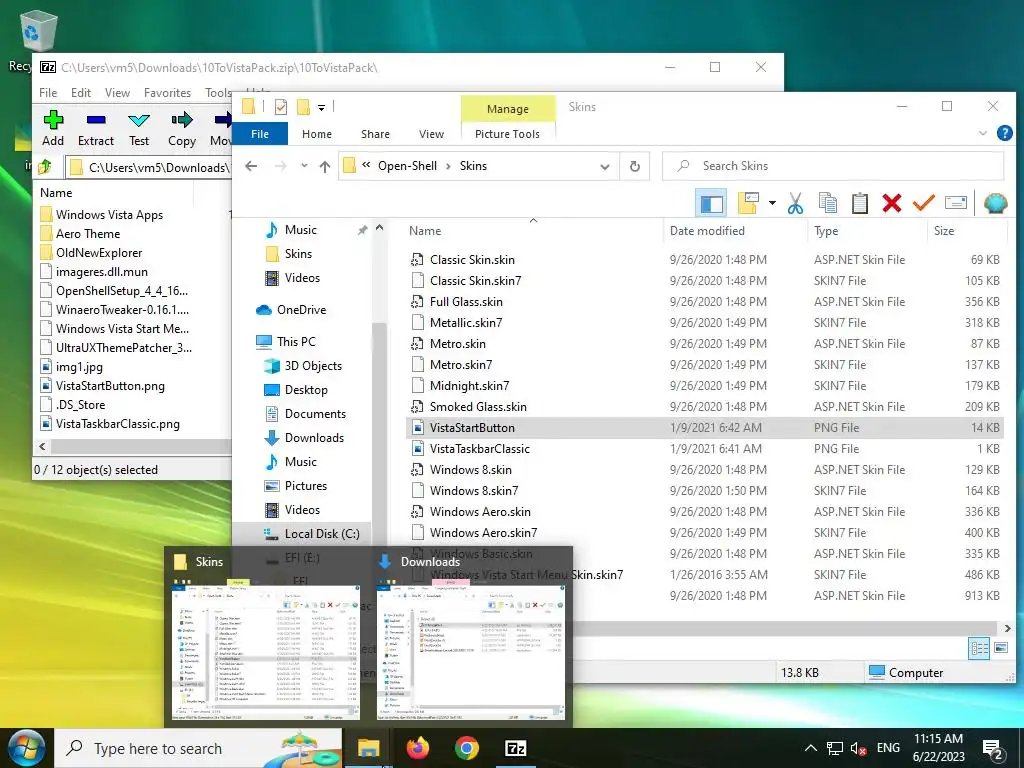
Task: Select the Midnight.skin7 file
Action: (x=470, y=386)
